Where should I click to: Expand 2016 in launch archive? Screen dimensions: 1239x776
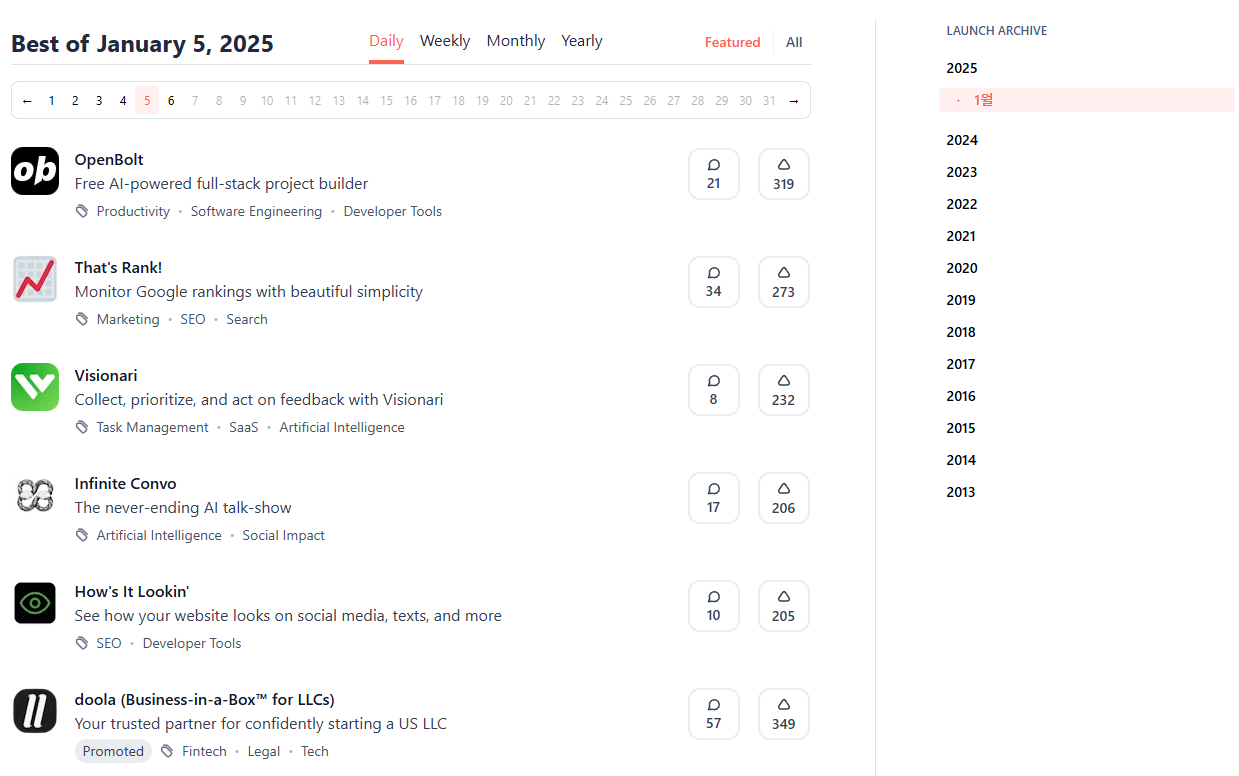coord(961,396)
